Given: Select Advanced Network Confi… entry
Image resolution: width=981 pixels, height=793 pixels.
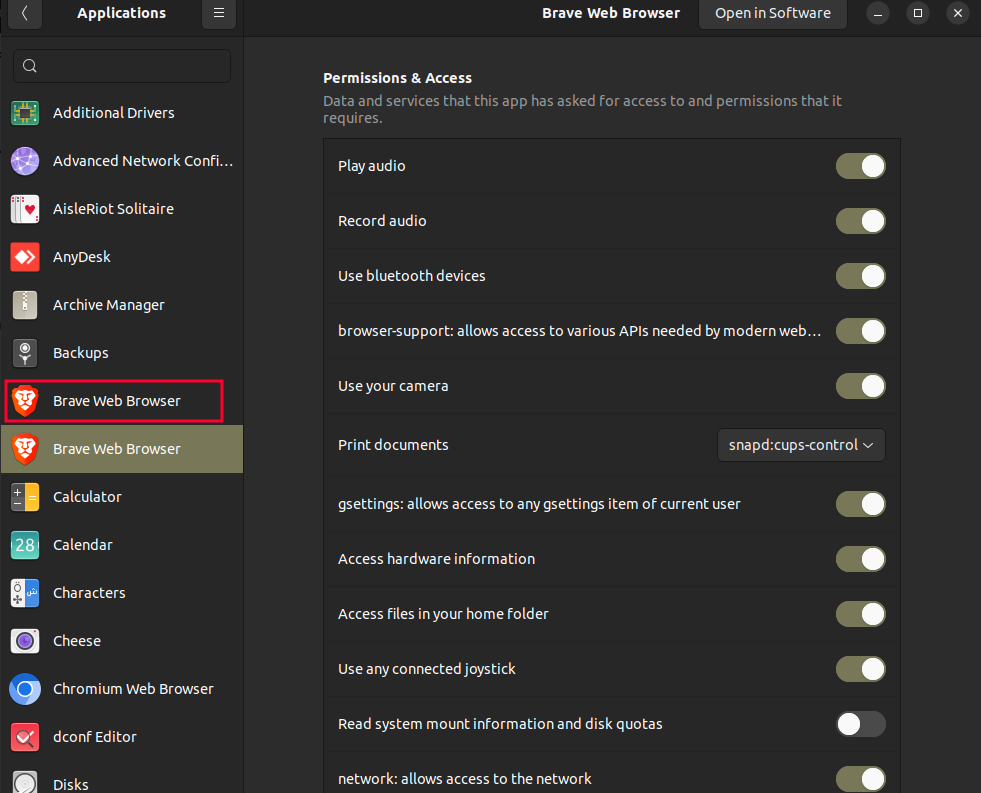Looking at the screenshot, I should [x=122, y=161].
